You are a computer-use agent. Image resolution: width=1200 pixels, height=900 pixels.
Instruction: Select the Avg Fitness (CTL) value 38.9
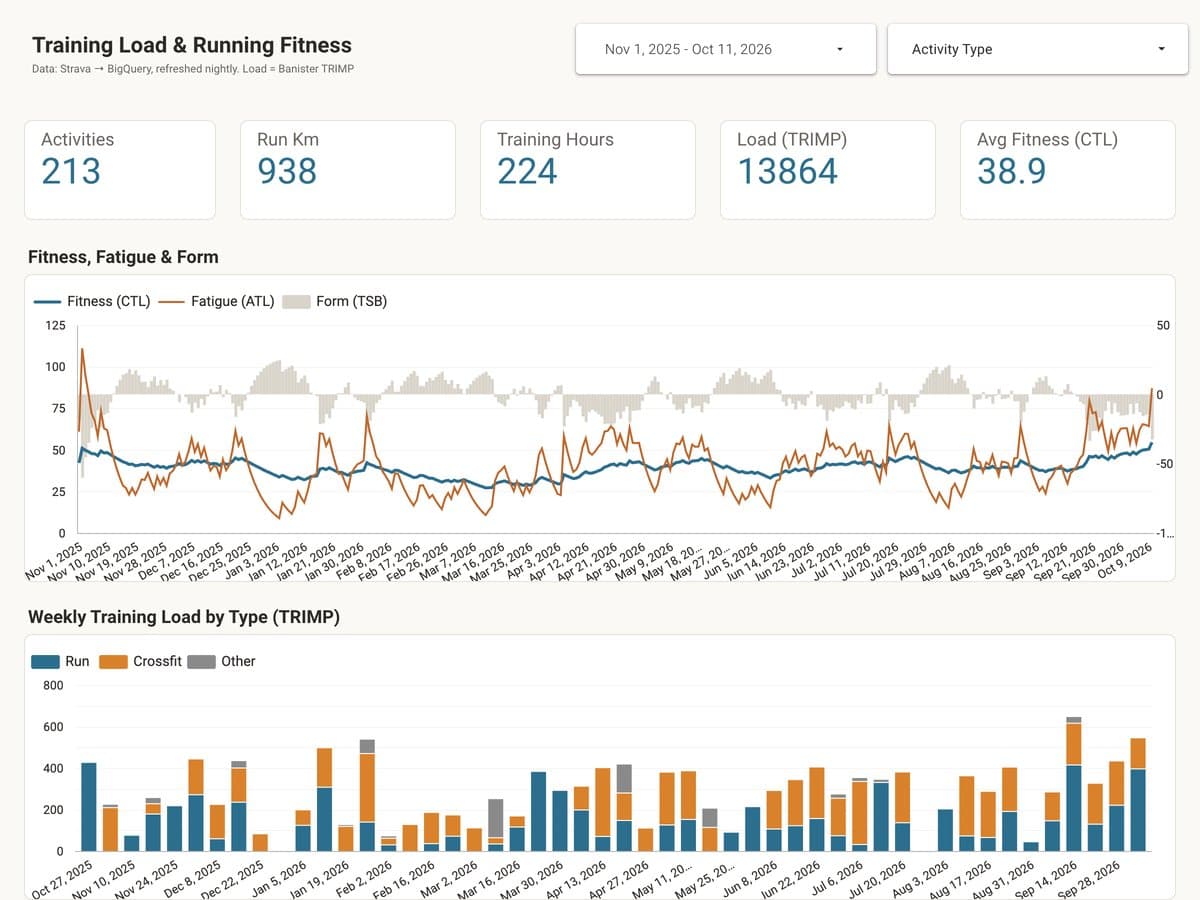[x=1012, y=171]
